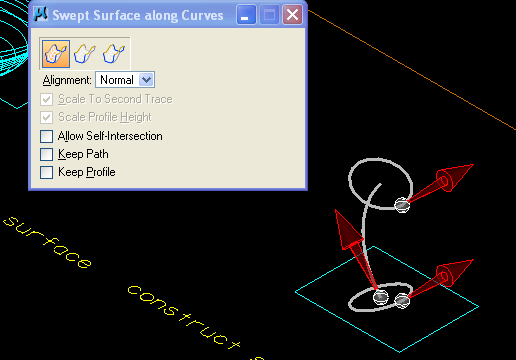Click the MicroStation icon in dialog title bar

pos(41,15)
